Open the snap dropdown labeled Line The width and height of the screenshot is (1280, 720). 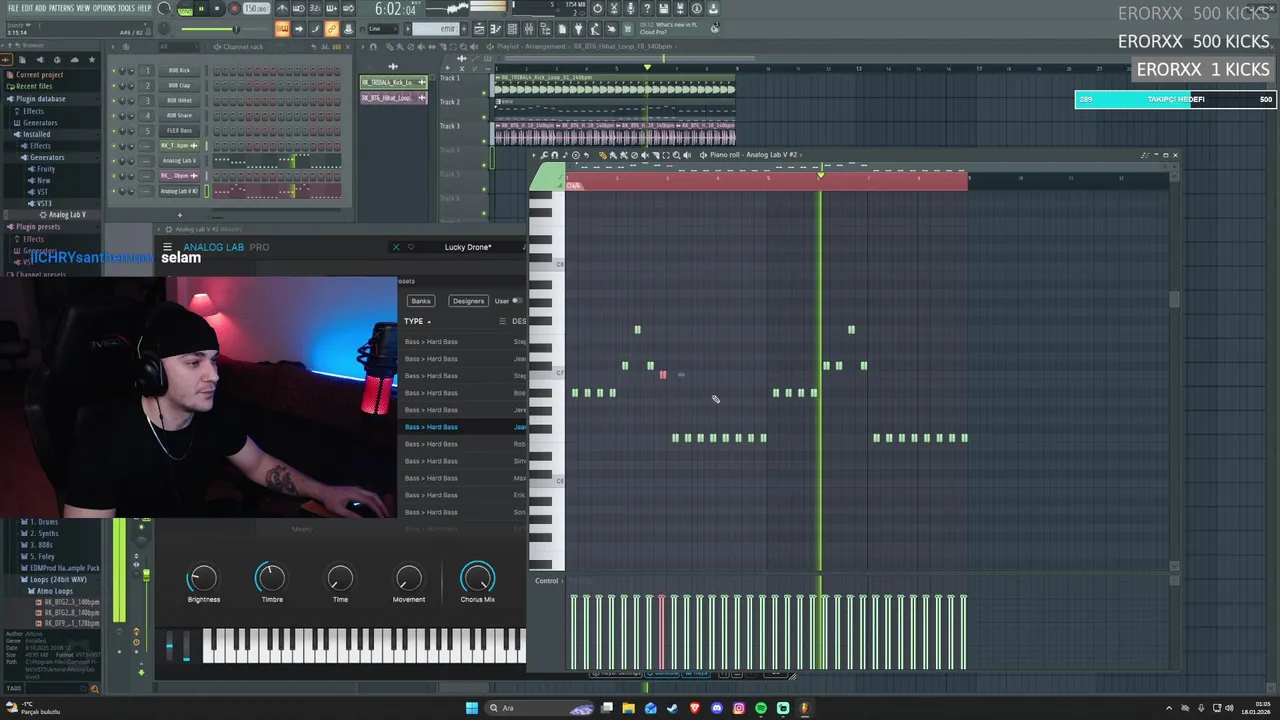381,29
